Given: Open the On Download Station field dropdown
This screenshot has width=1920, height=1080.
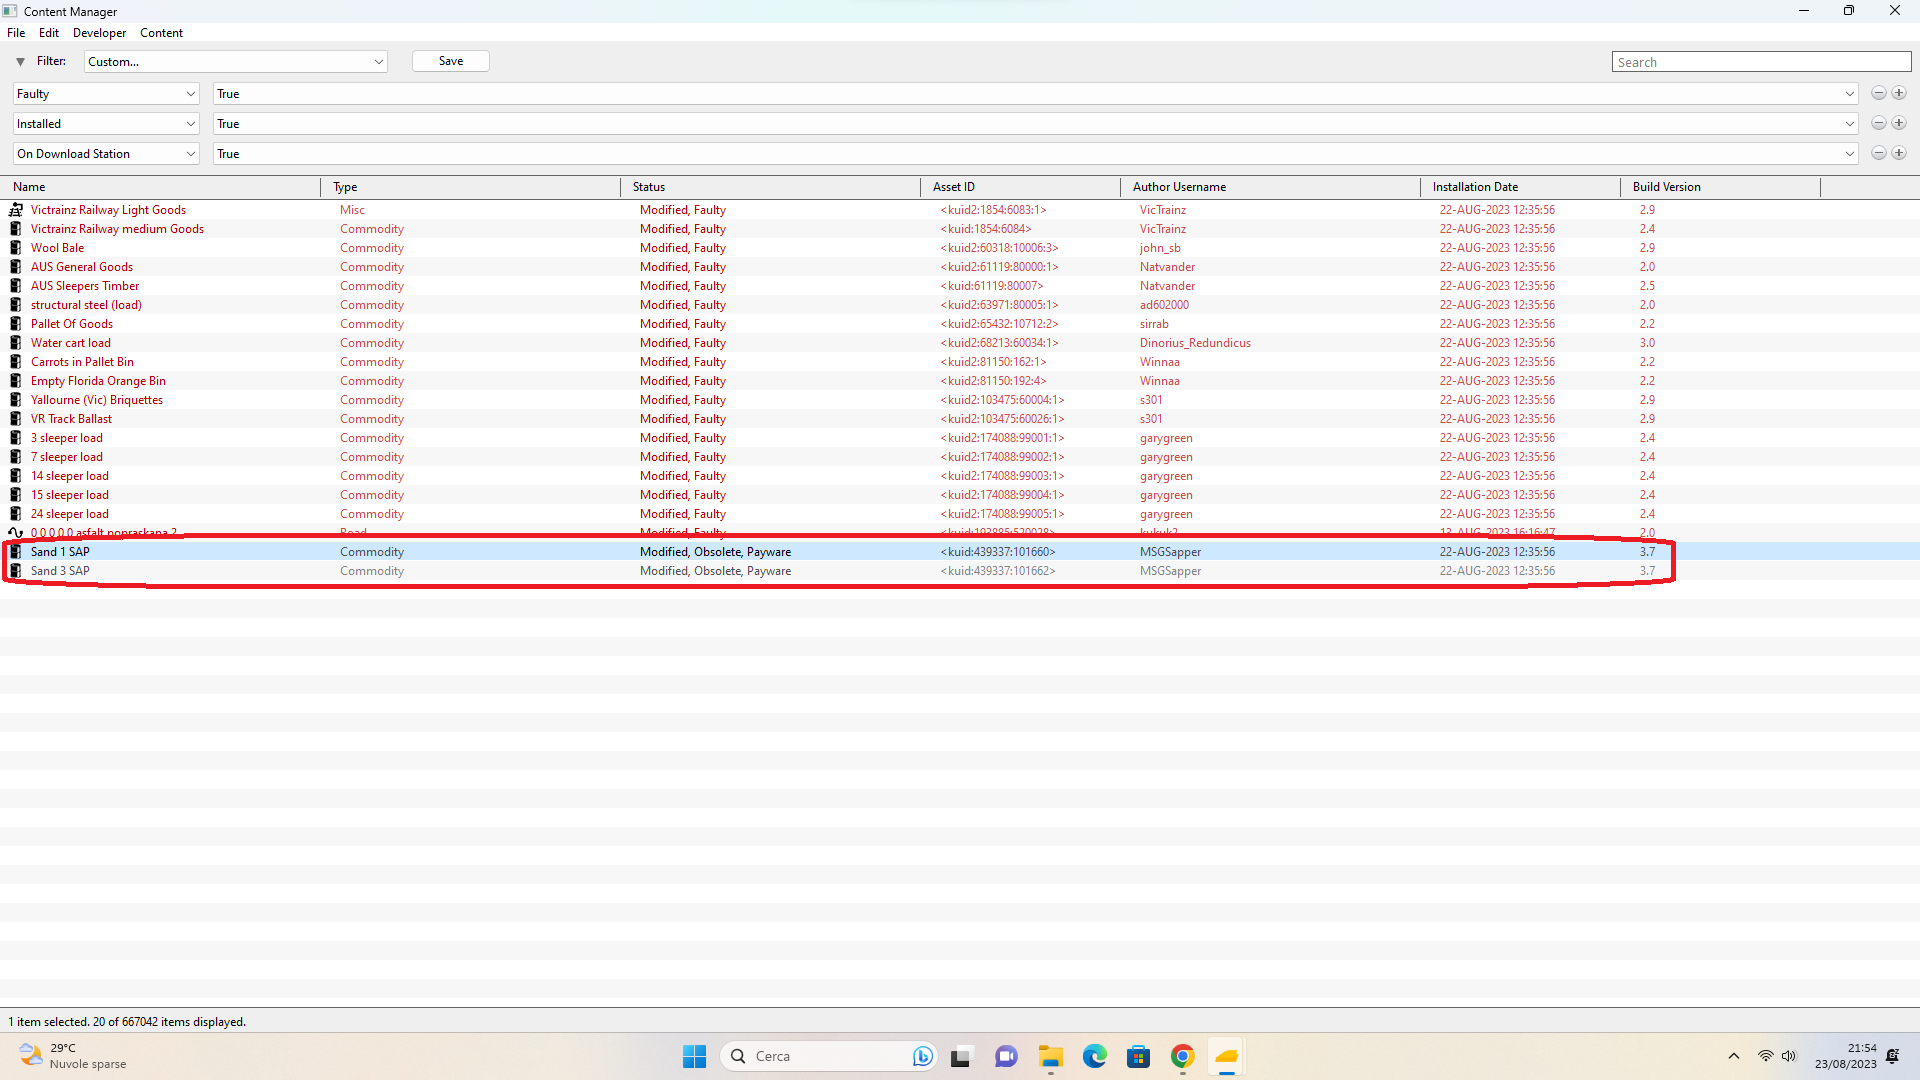Looking at the screenshot, I should point(106,154).
